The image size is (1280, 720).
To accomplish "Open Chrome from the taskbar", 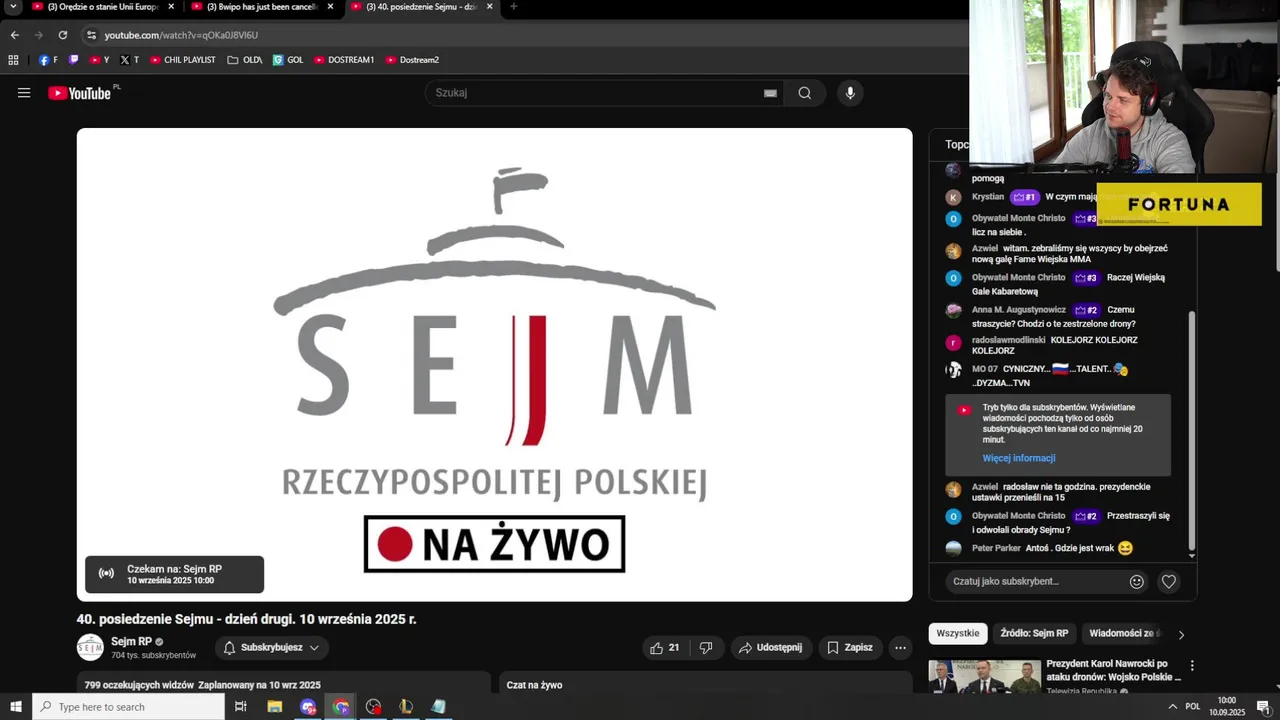I will (341, 707).
